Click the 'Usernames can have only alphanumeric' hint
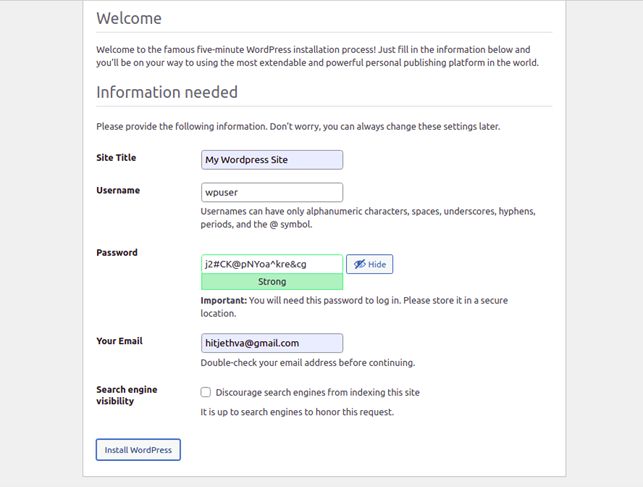 coord(368,218)
